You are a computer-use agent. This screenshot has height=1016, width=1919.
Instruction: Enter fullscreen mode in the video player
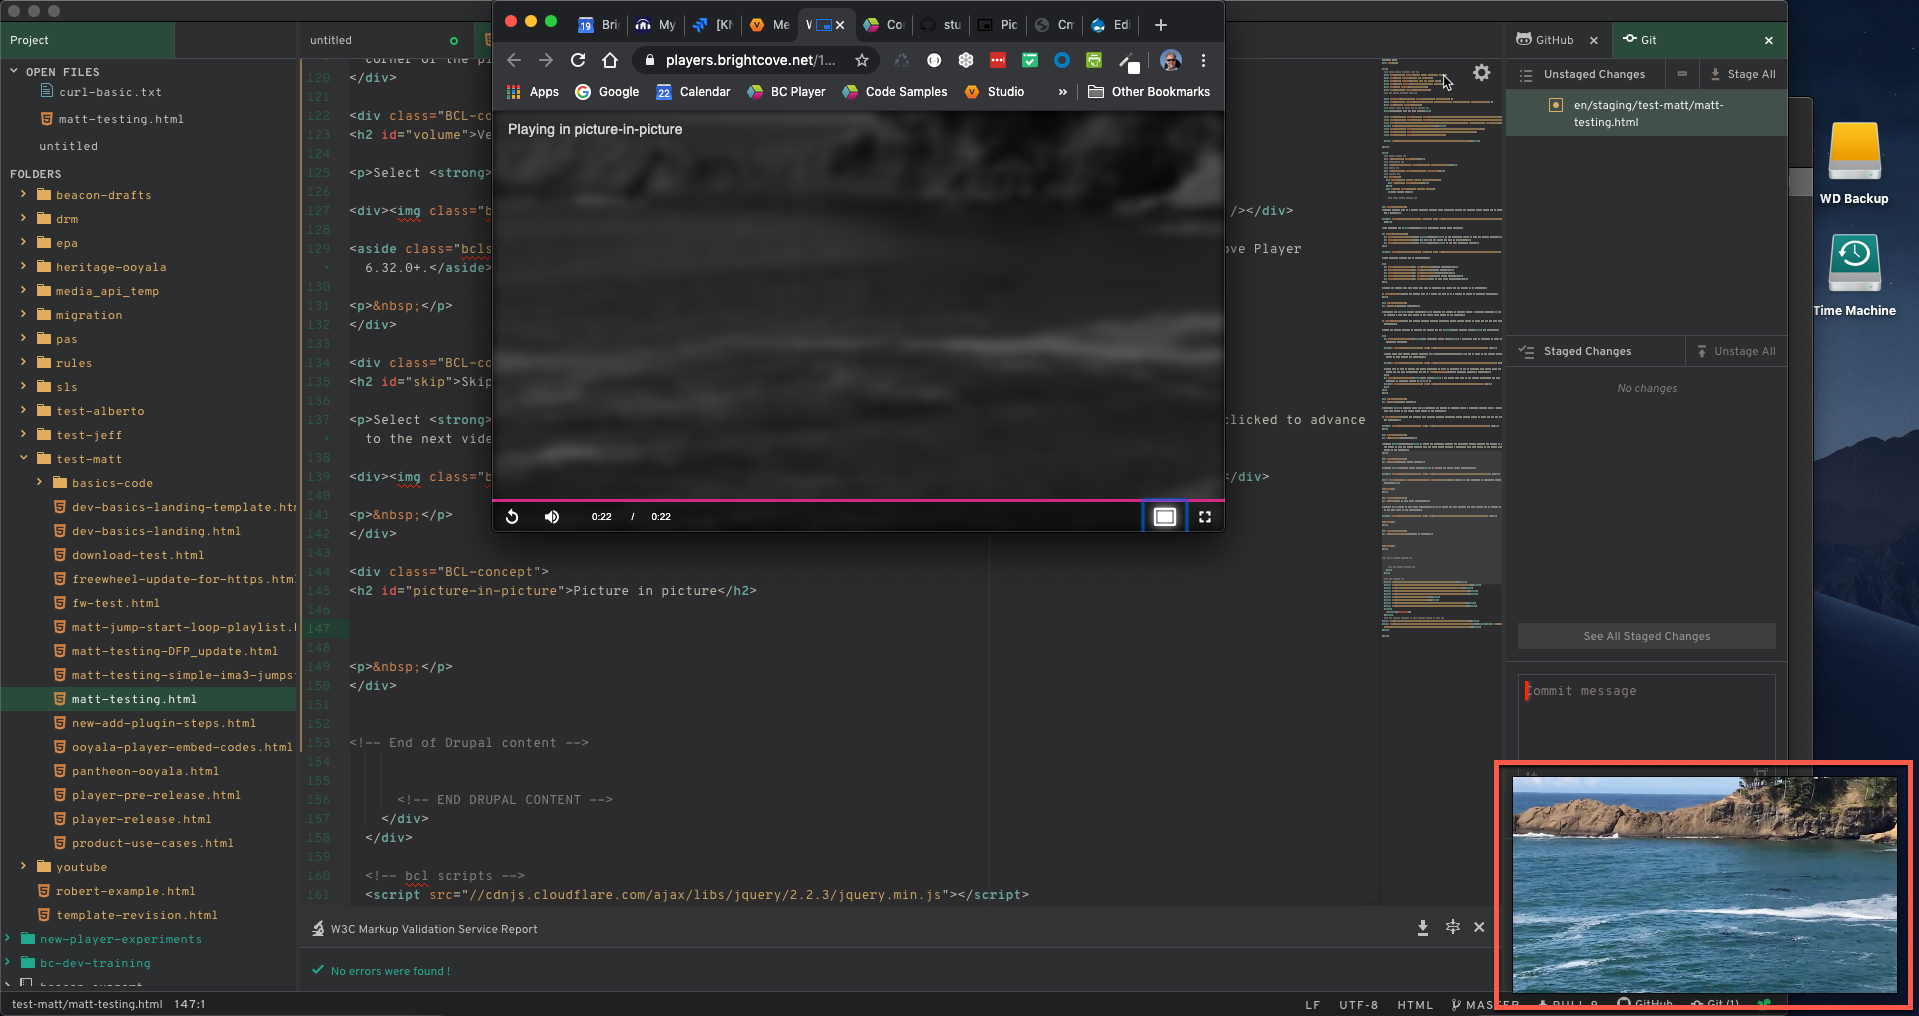1205,517
